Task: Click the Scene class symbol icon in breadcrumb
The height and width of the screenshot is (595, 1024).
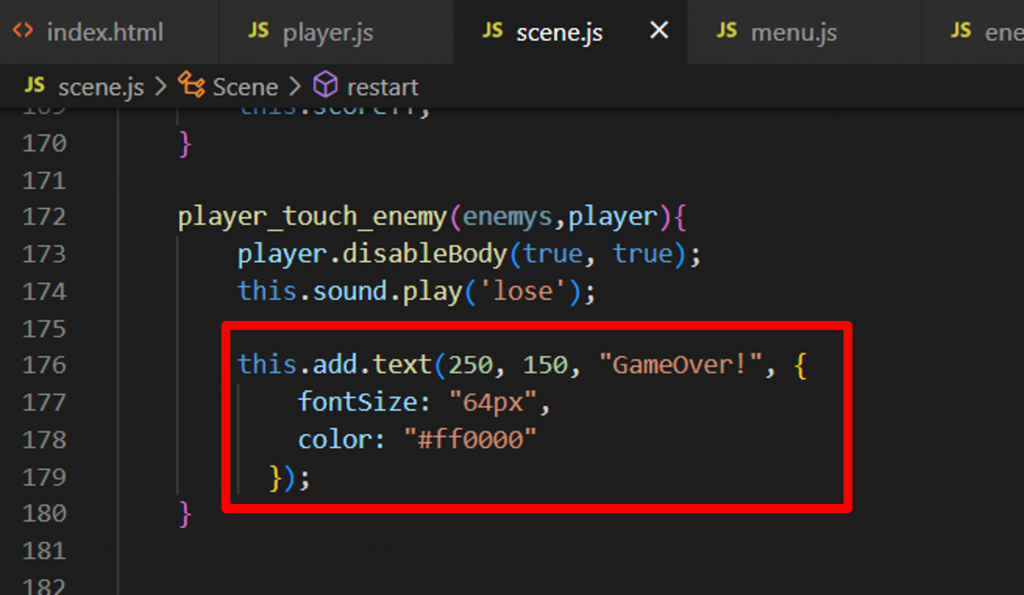Action: point(192,86)
